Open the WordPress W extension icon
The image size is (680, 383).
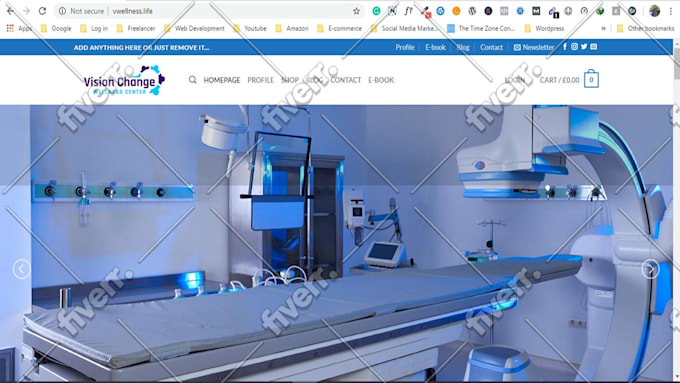pyautogui.click(x=472, y=11)
